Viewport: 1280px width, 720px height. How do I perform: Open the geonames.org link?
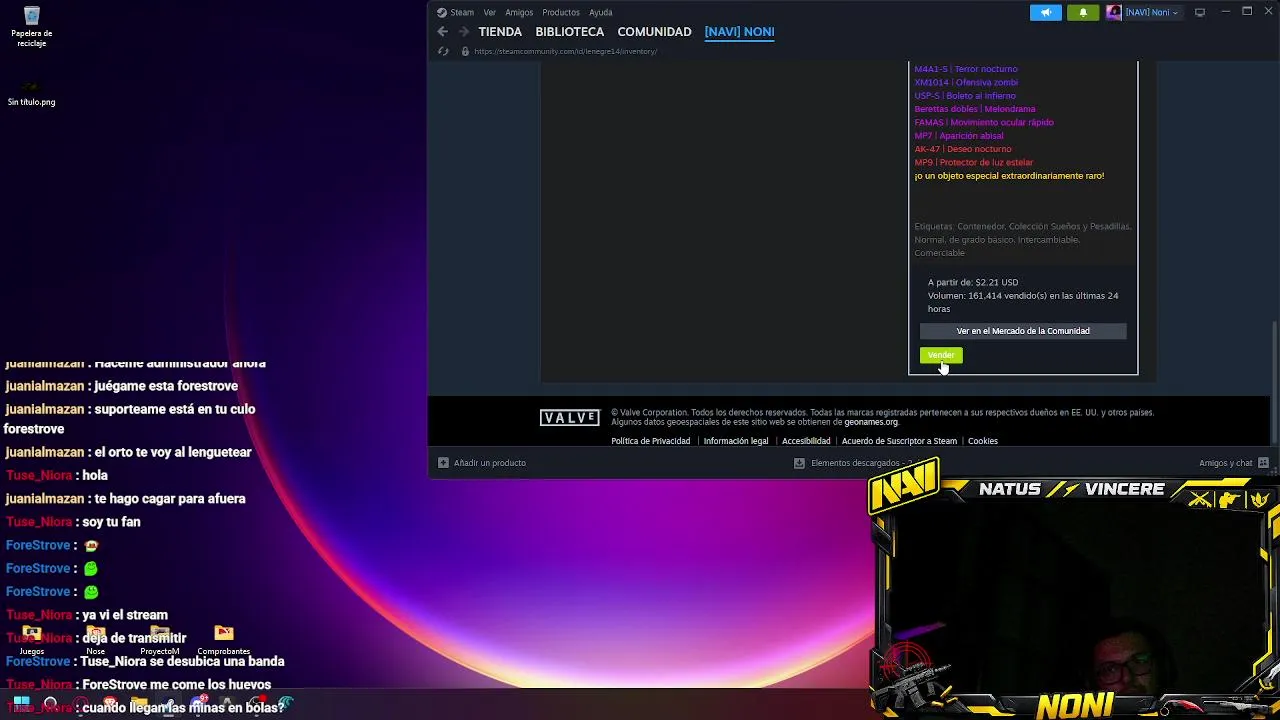[871, 422]
